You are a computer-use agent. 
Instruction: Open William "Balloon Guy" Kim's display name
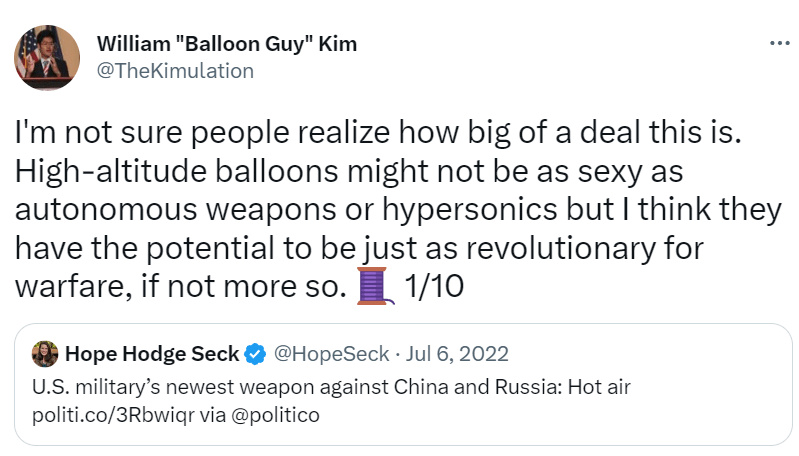click(x=226, y=44)
